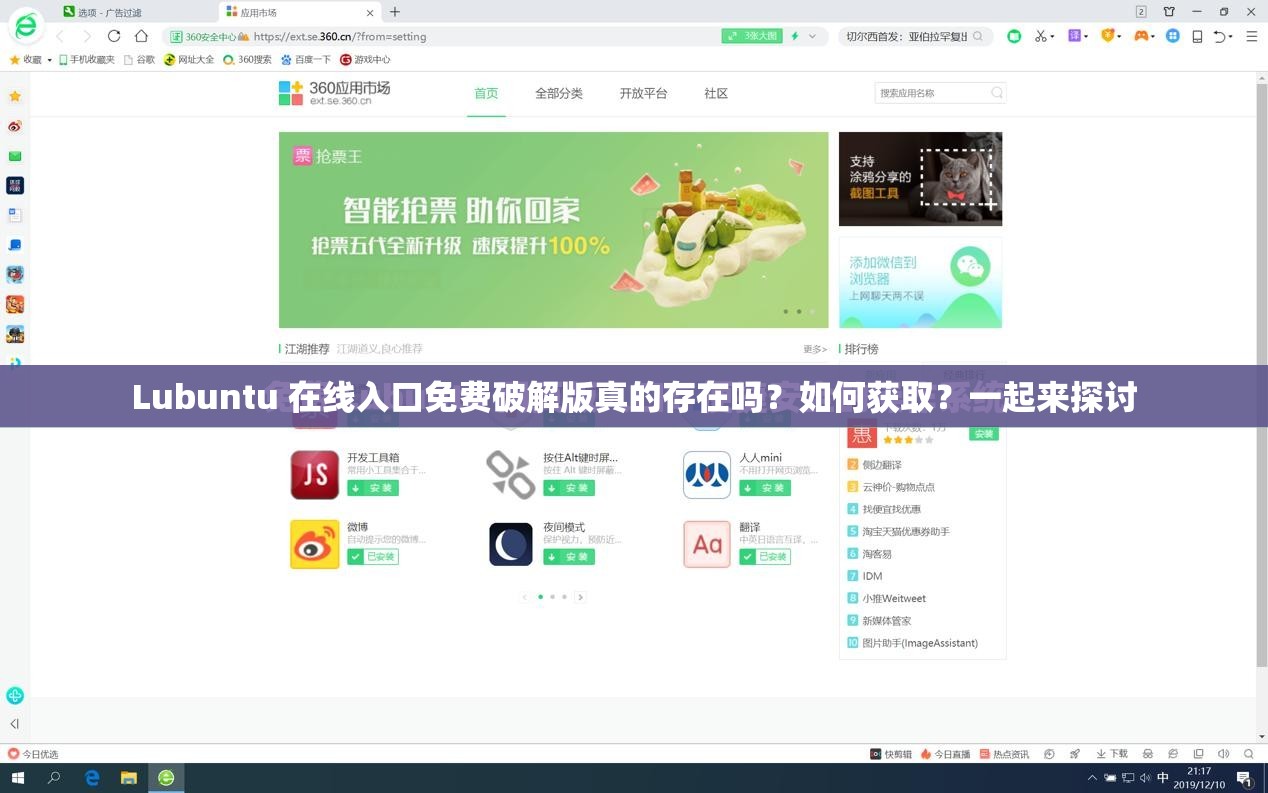Install the 人人mini extension
The width and height of the screenshot is (1268, 793).
pyautogui.click(x=767, y=488)
